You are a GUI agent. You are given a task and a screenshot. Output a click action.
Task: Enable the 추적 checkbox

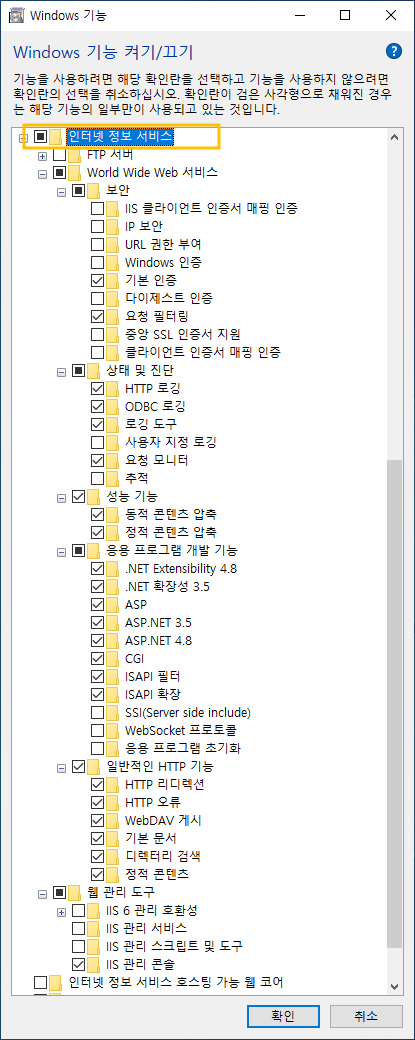[x=97, y=478]
